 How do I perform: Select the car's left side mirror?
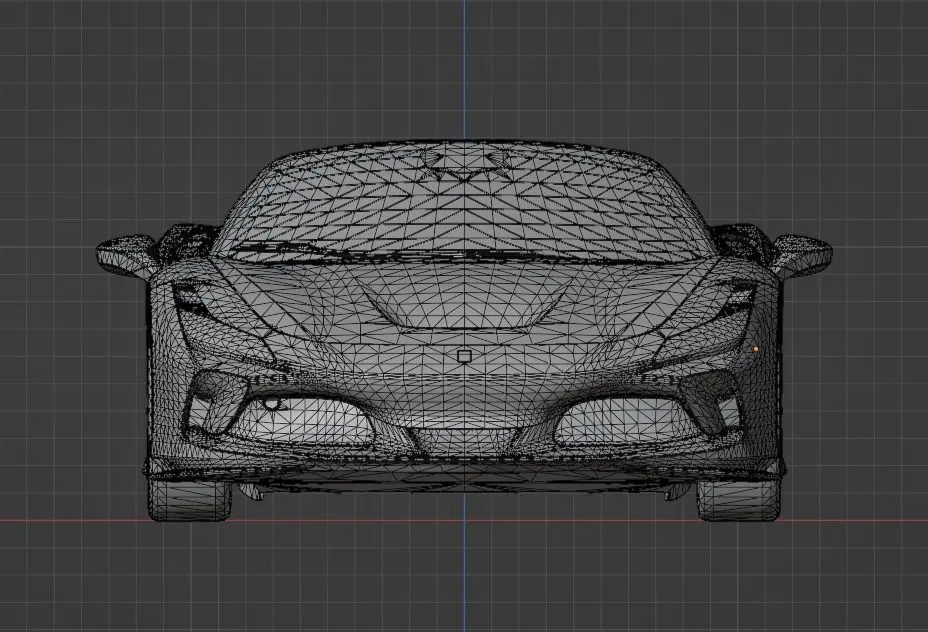pyautogui.click(x=125, y=255)
